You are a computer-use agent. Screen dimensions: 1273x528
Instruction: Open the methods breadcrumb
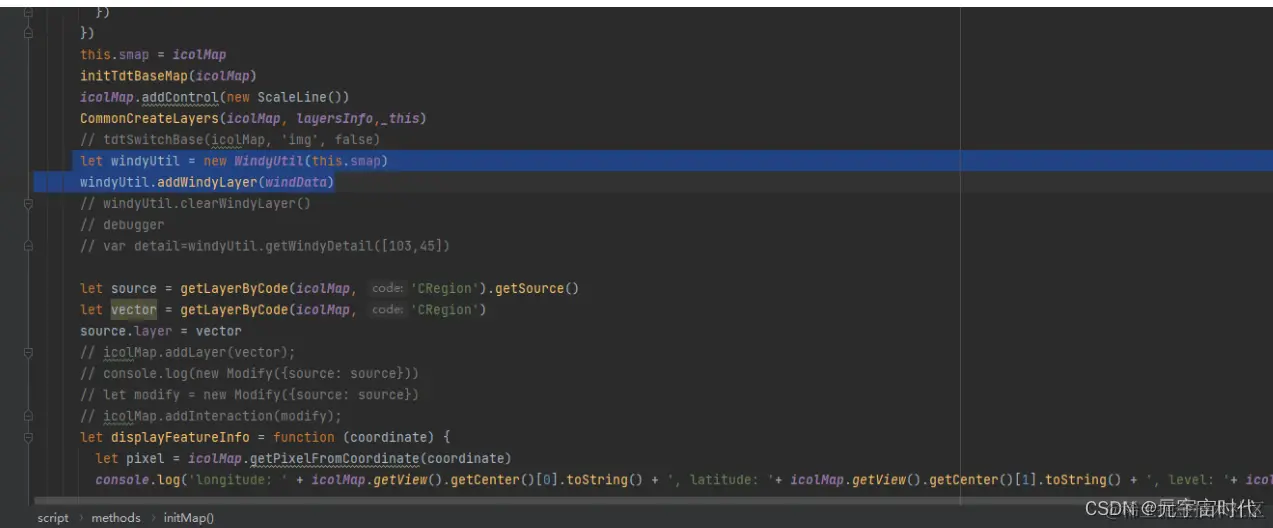(116, 518)
